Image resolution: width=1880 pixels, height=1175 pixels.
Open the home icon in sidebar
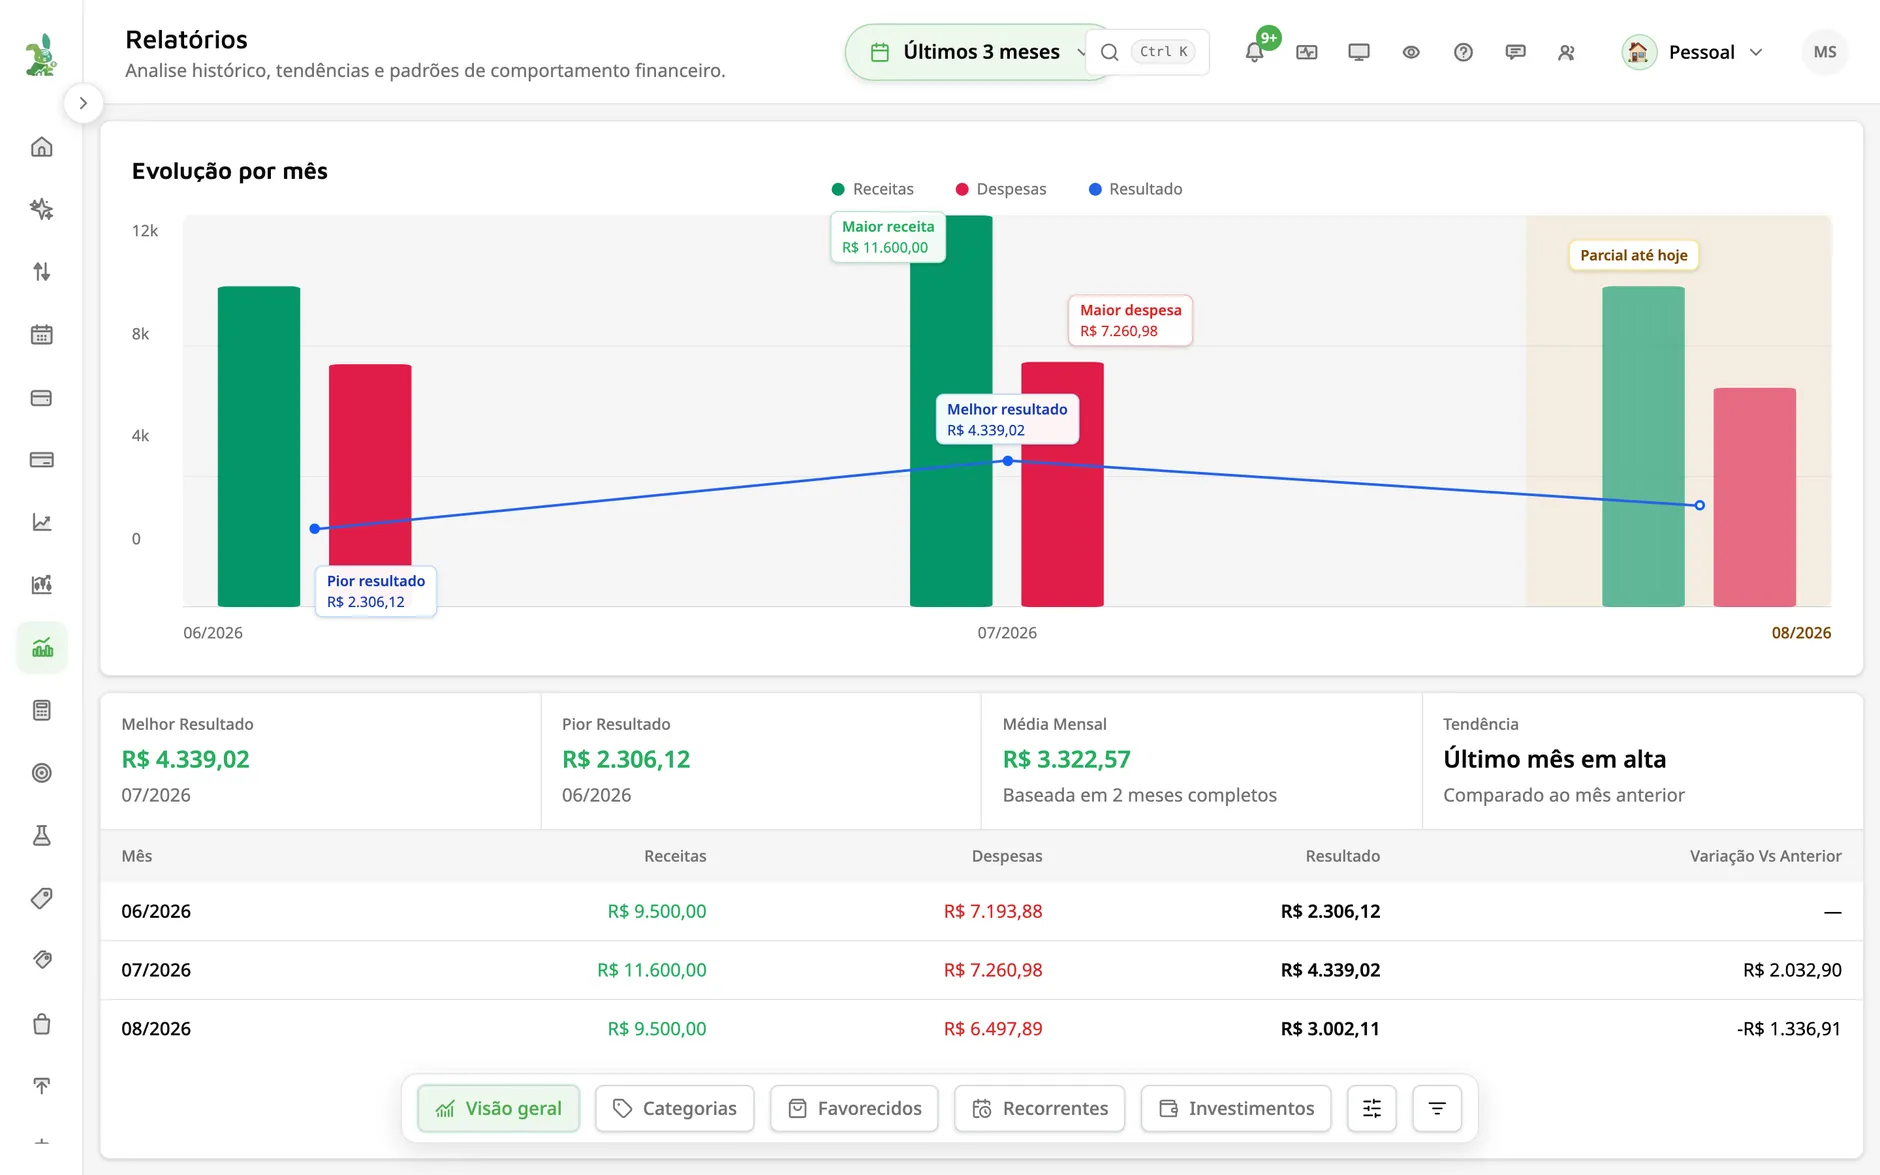(x=41, y=147)
